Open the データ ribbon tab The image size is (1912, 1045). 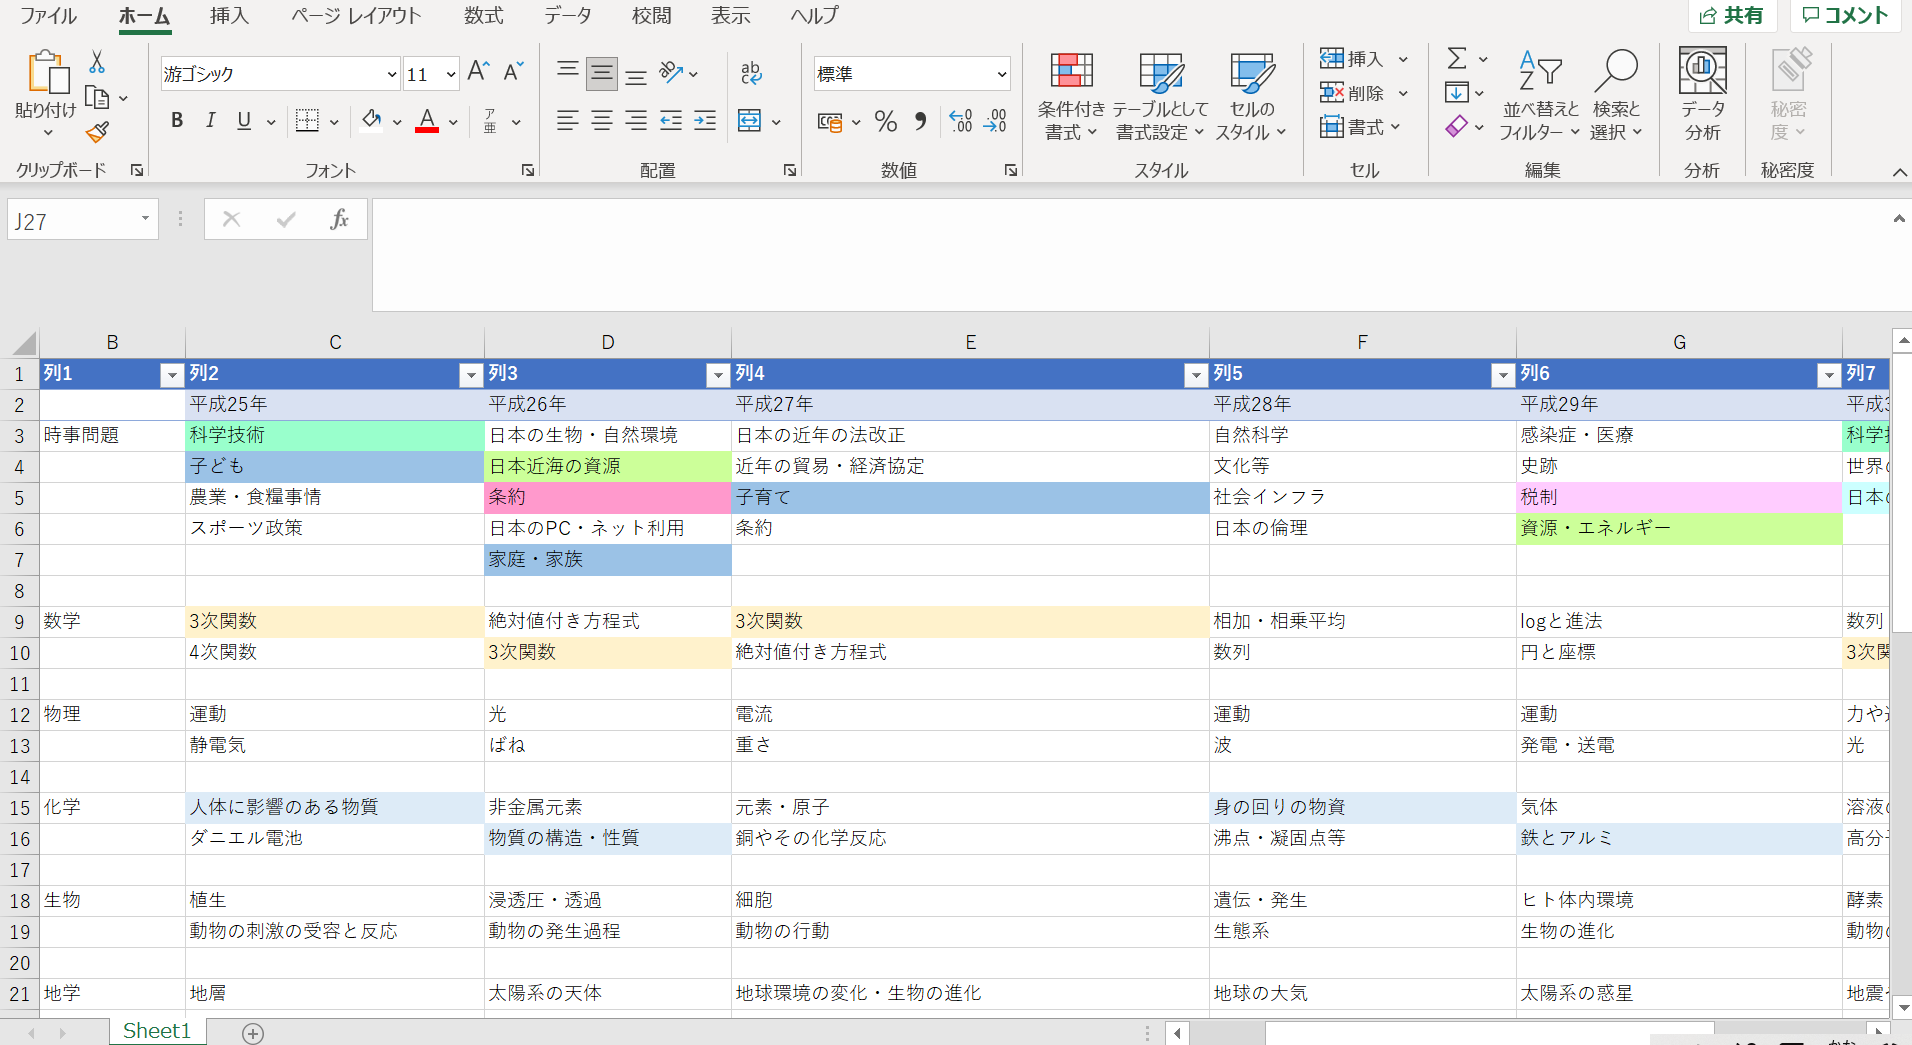coord(568,16)
